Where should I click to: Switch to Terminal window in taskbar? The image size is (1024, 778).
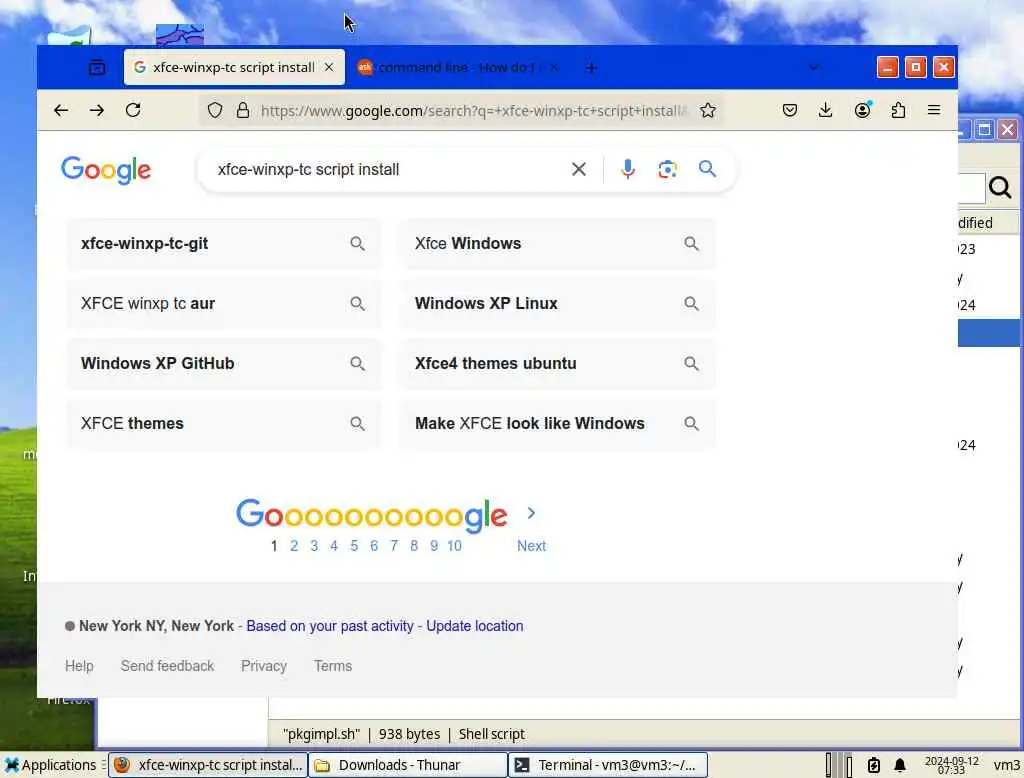click(608, 765)
